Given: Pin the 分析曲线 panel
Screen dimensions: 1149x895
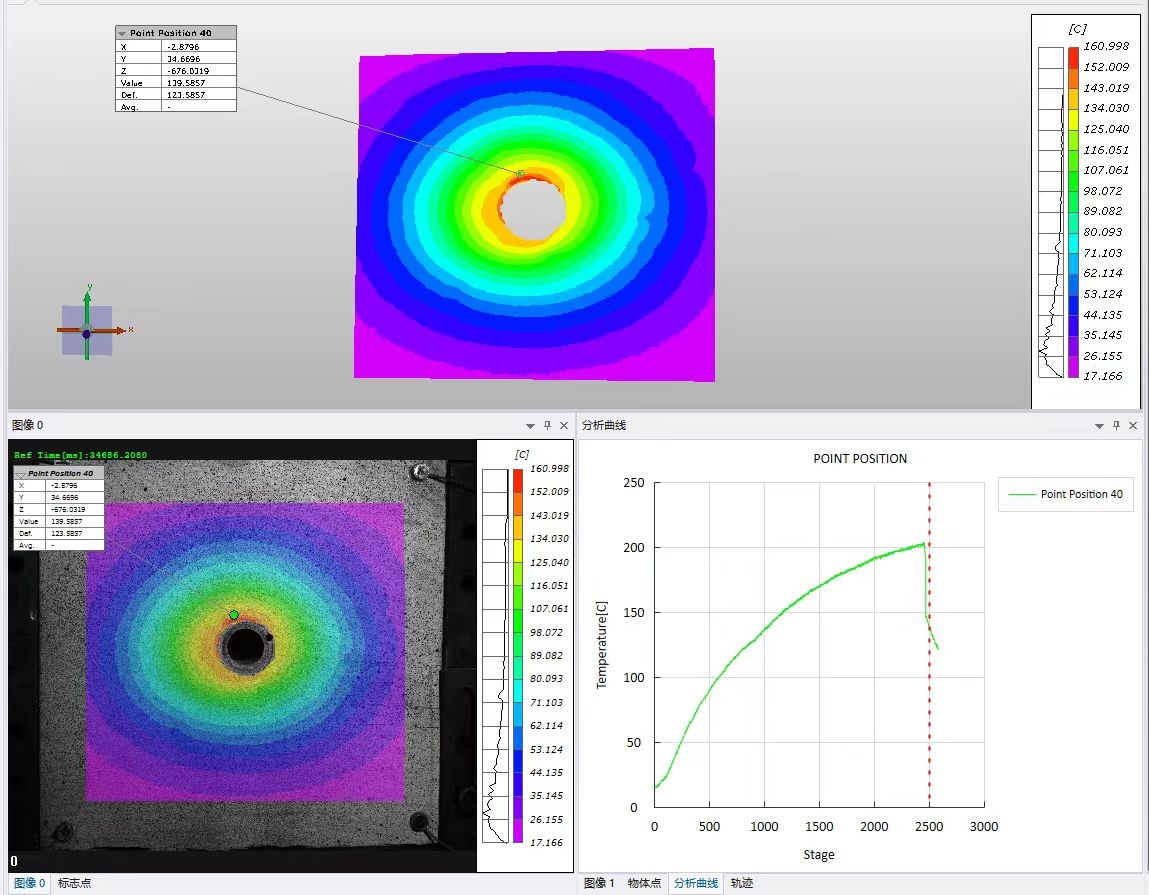Looking at the screenshot, I should point(1116,425).
